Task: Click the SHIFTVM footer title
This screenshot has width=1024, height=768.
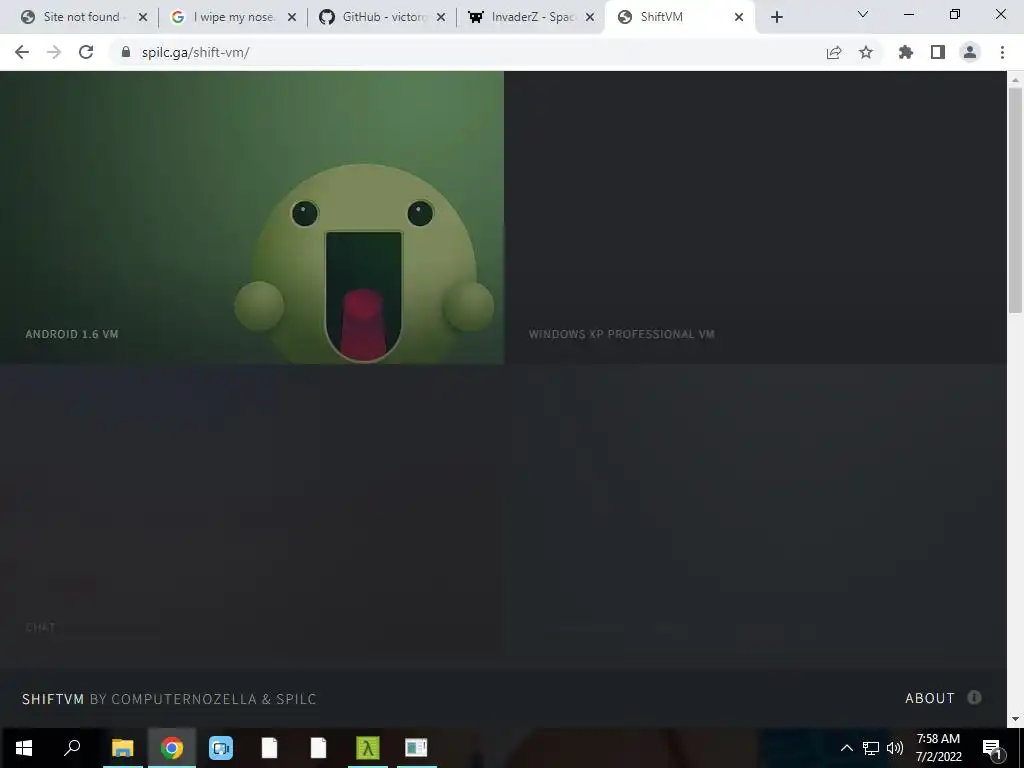Action: coord(53,699)
